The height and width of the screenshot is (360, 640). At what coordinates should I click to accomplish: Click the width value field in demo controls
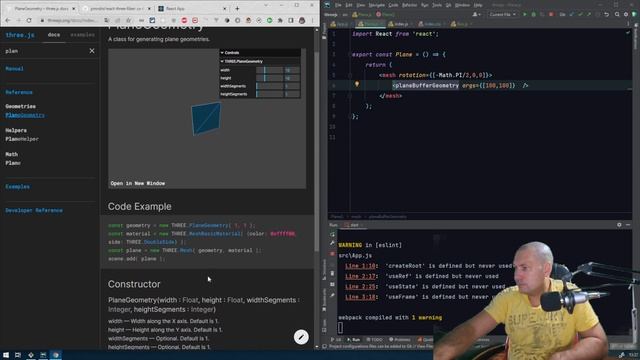292,70
